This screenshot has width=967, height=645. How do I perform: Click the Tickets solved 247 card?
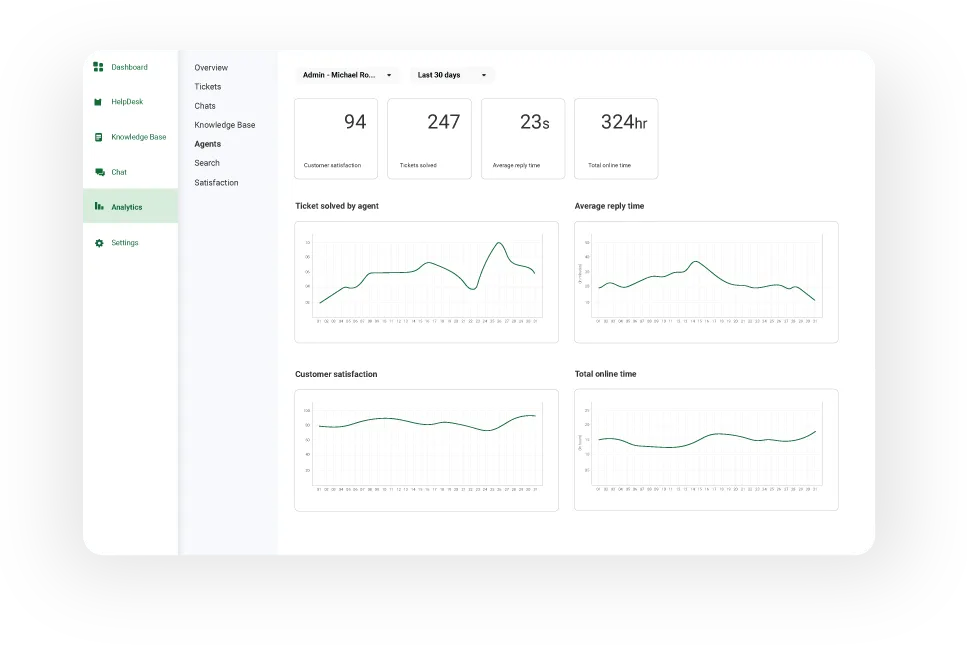tap(429, 138)
